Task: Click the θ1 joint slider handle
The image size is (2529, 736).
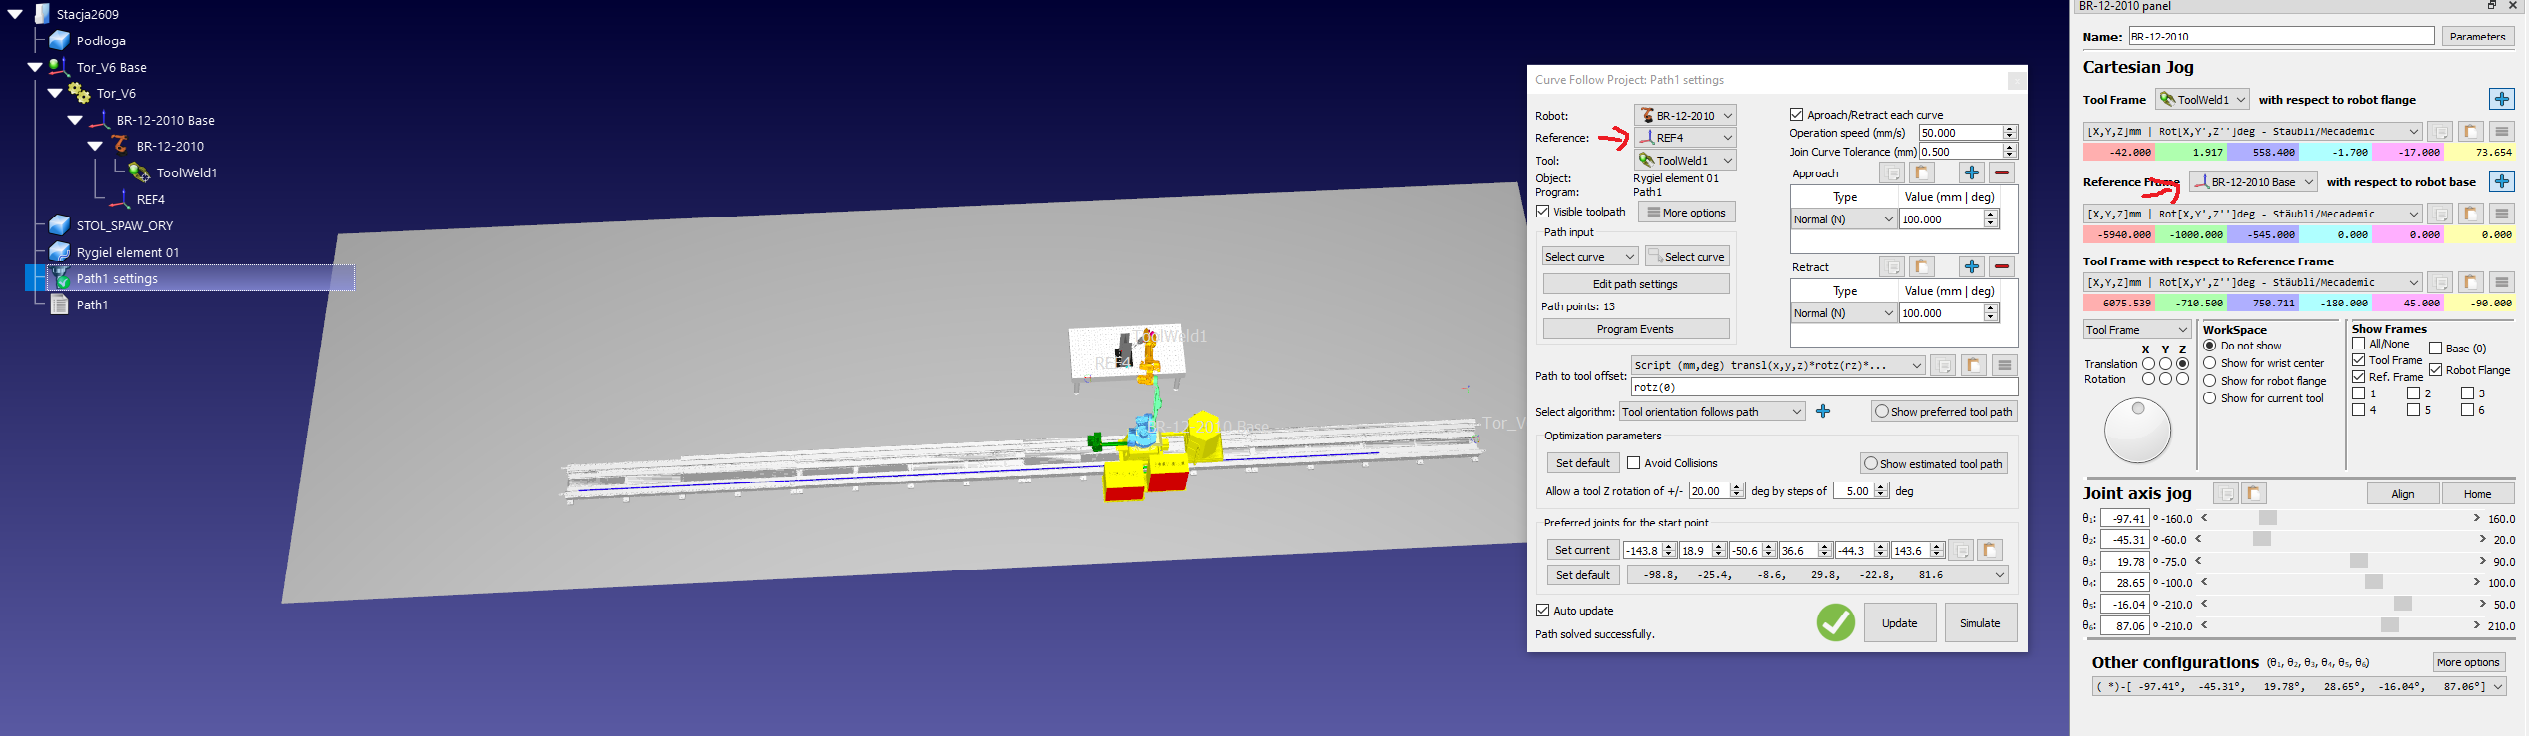Action: (2267, 518)
